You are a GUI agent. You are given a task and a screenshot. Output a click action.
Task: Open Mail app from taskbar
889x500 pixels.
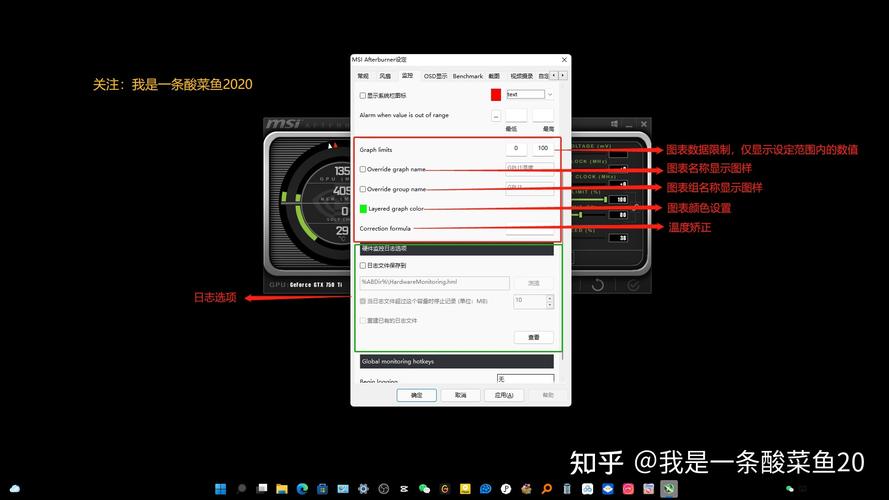(343, 489)
